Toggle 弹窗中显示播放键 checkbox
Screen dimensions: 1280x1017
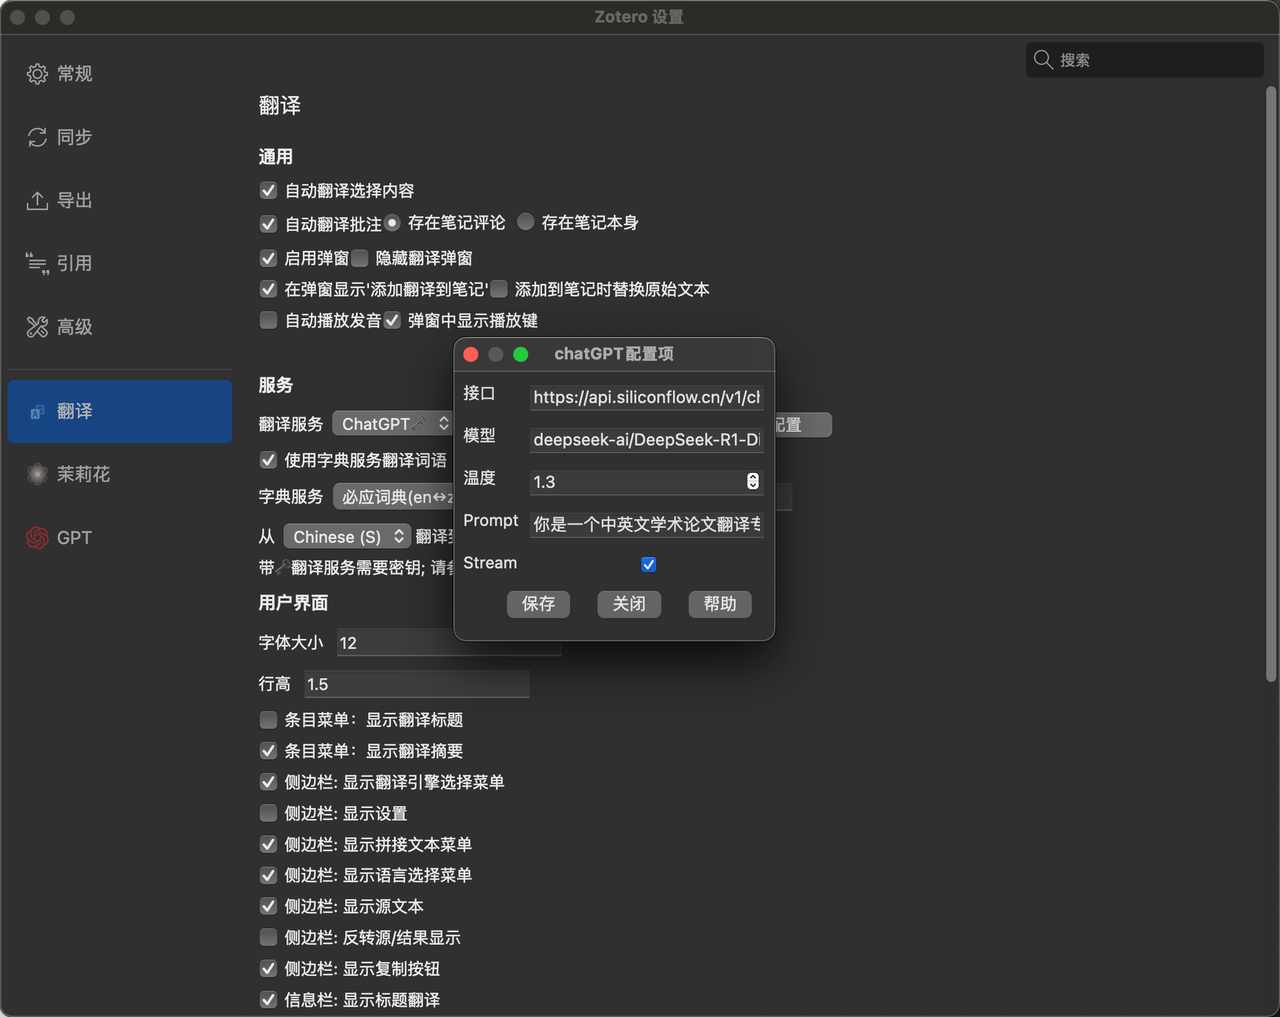click(x=392, y=320)
